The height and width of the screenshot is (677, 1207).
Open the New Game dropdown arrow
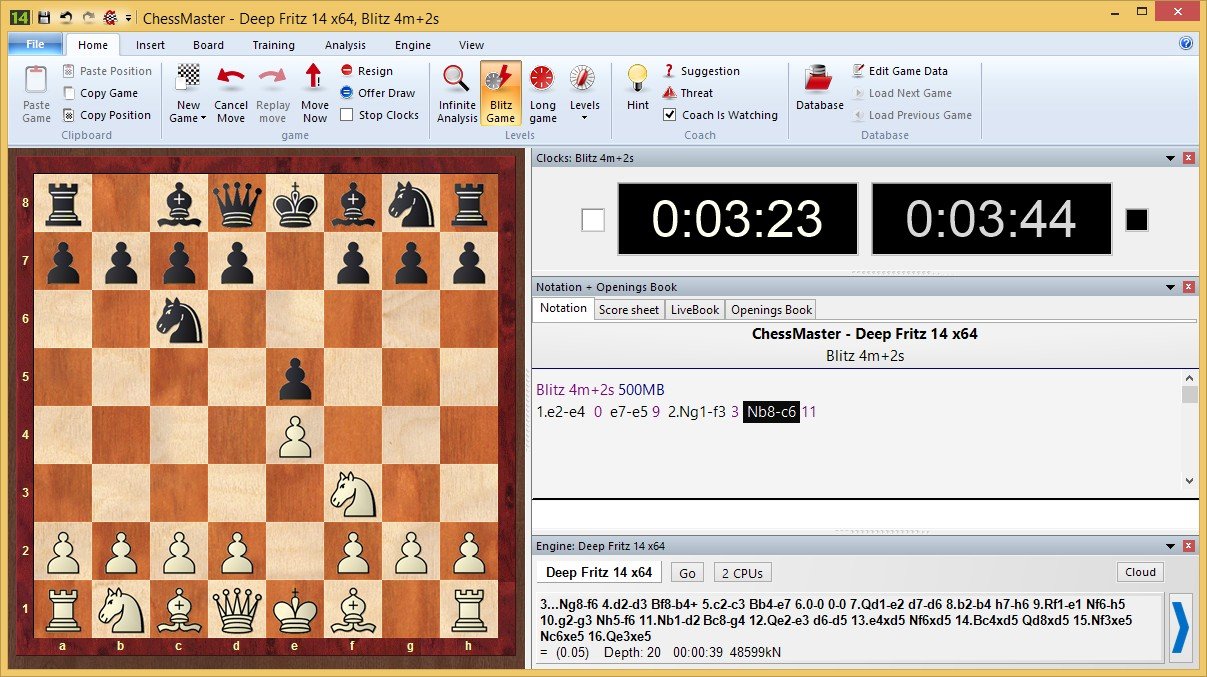[x=203, y=118]
